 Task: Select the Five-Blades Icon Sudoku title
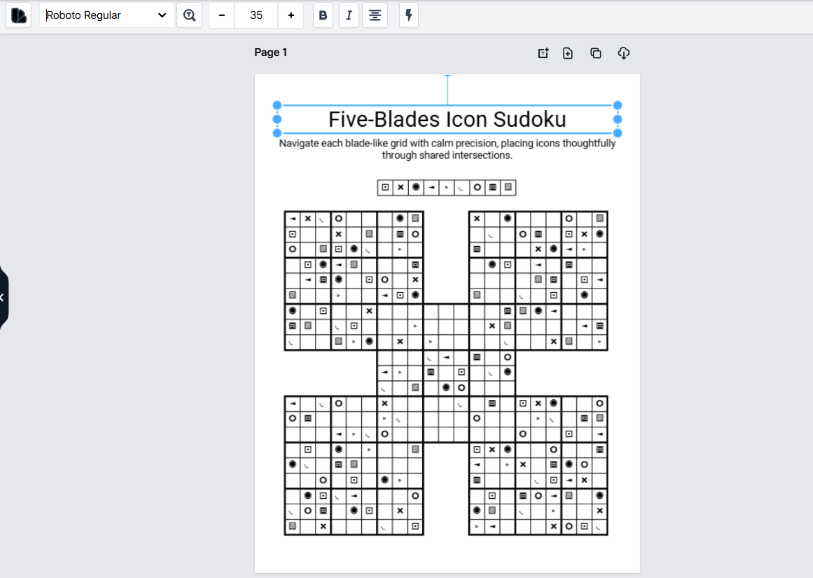(x=446, y=119)
